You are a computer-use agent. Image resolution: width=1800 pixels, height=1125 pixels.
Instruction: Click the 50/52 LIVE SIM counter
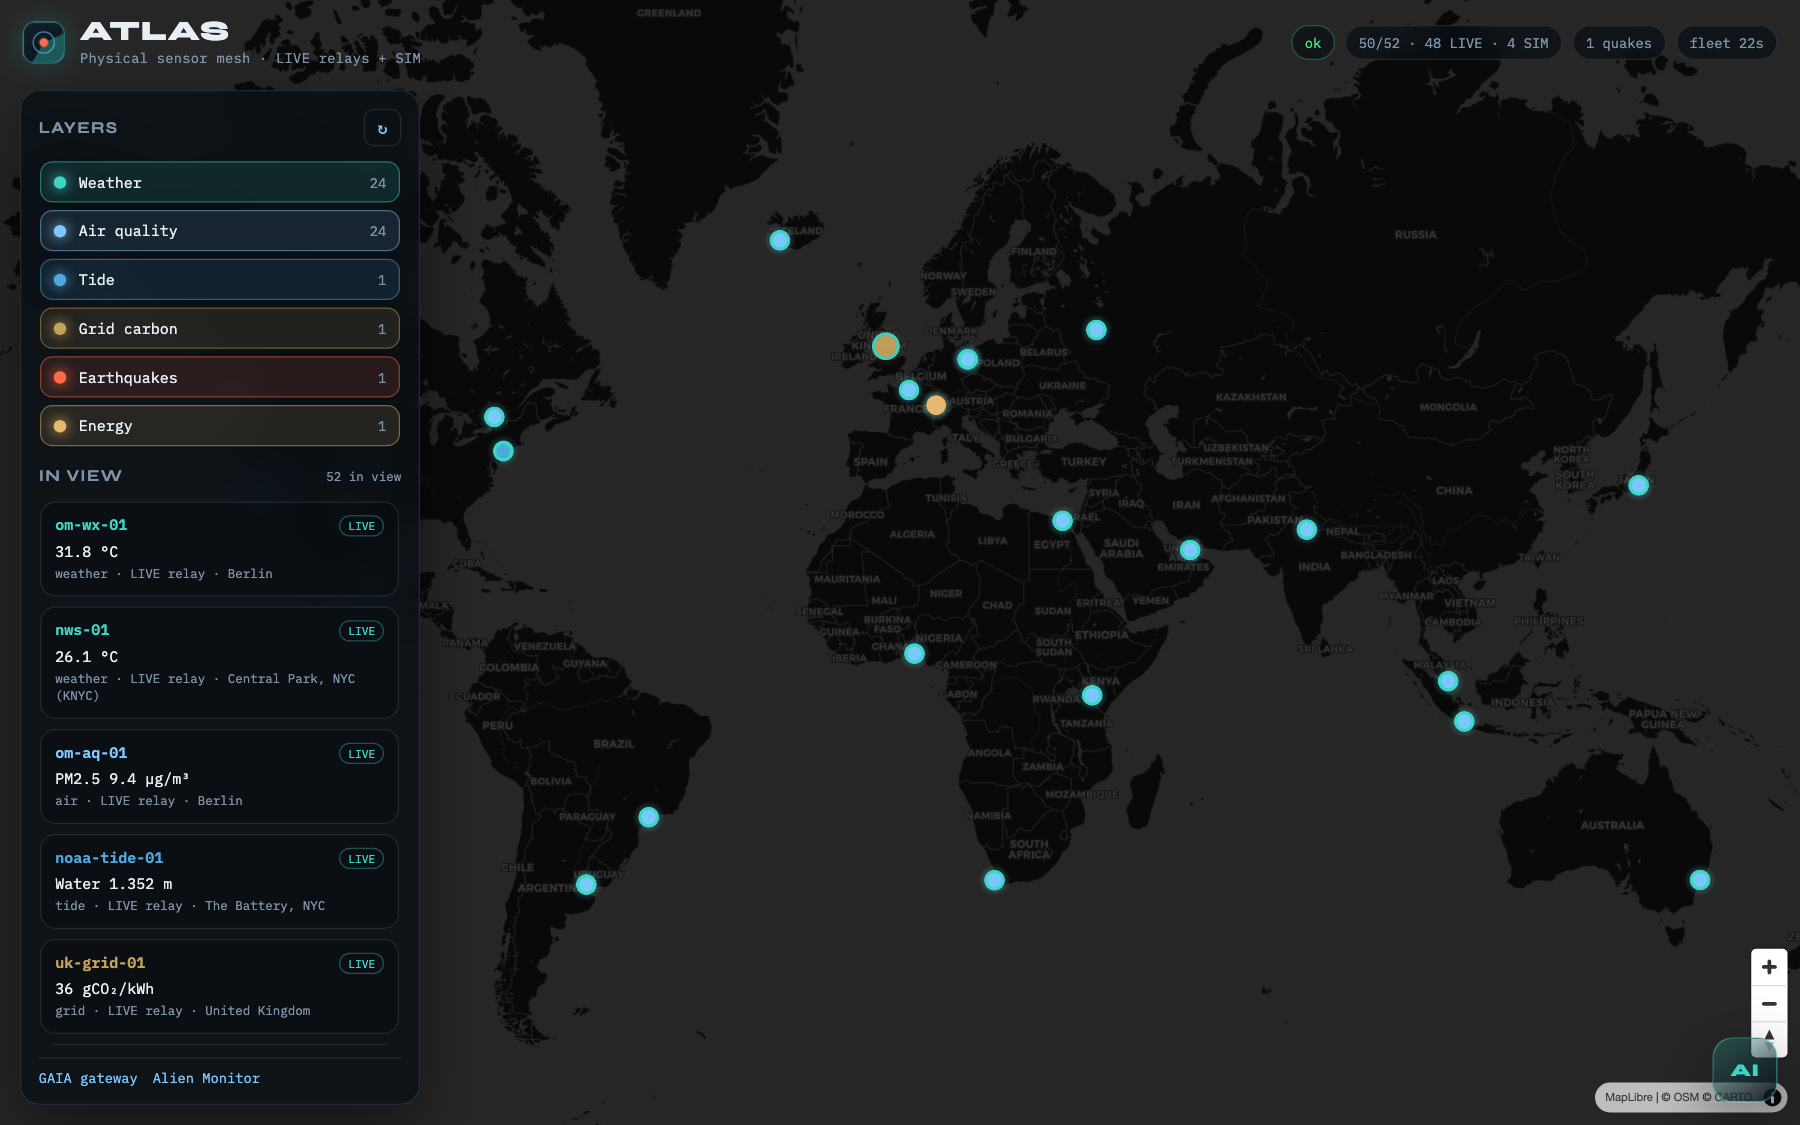click(x=1453, y=43)
